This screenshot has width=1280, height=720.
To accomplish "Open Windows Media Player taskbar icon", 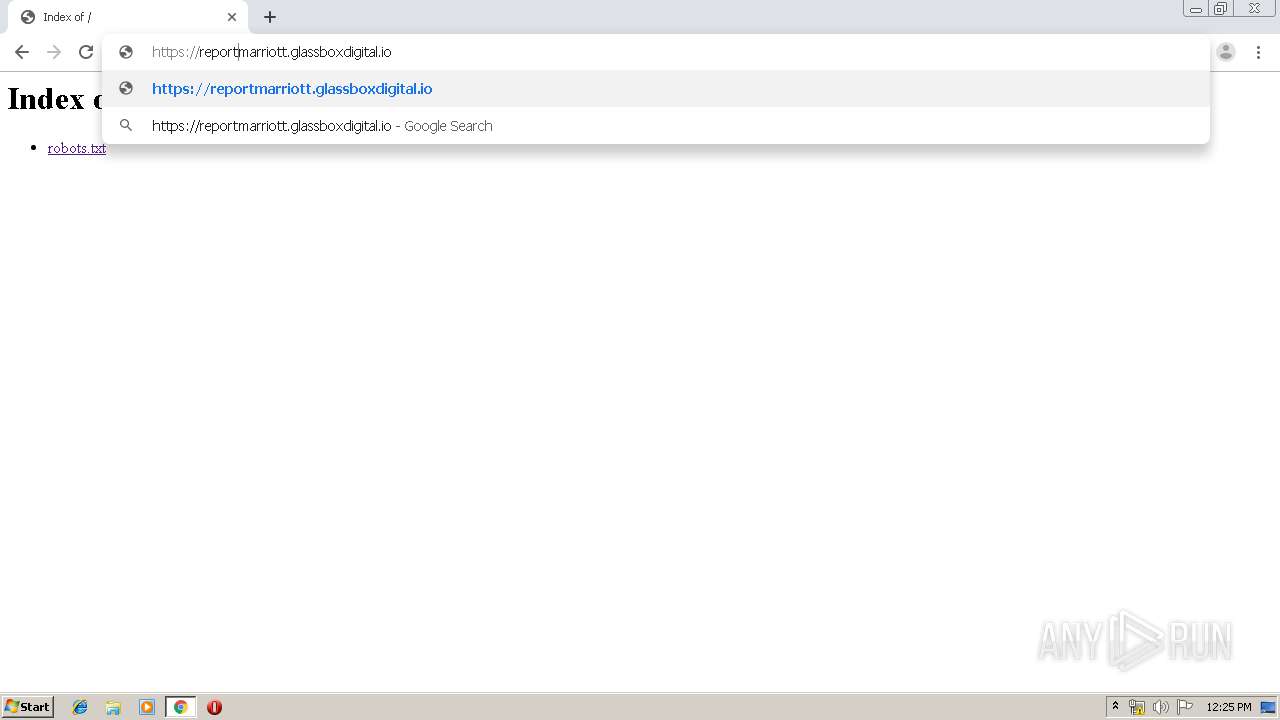I will click(x=147, y=707).
